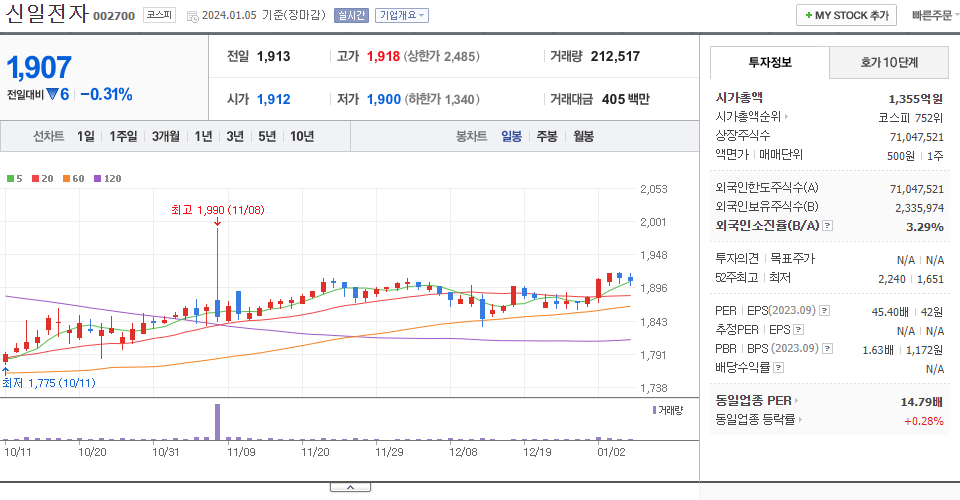Image resolution: width=960 pixels, height=500 pixels.
Task: Click the 최고 1,990 (11/08) chart marker
Action: click(x=217, y=210)
